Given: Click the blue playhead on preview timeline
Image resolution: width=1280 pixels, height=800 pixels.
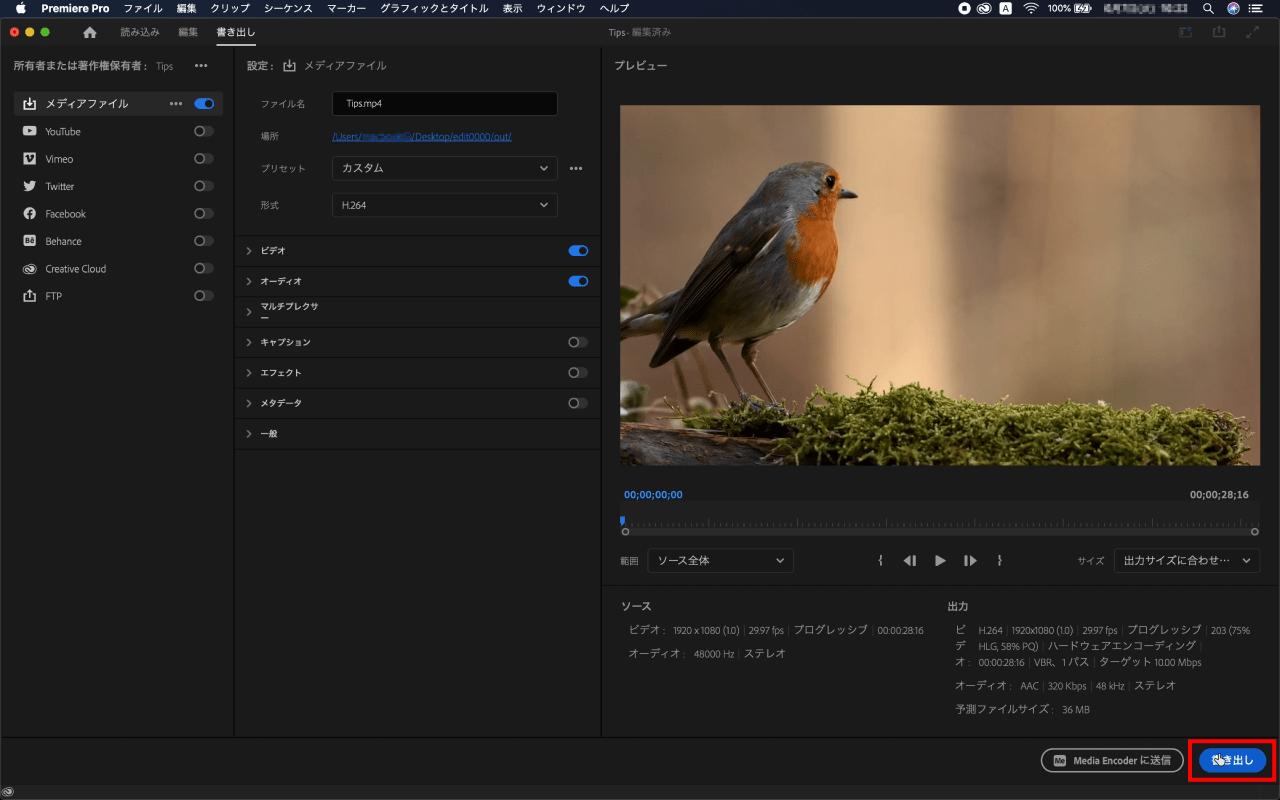Looking at the screenshot, I should click(622, 520).
